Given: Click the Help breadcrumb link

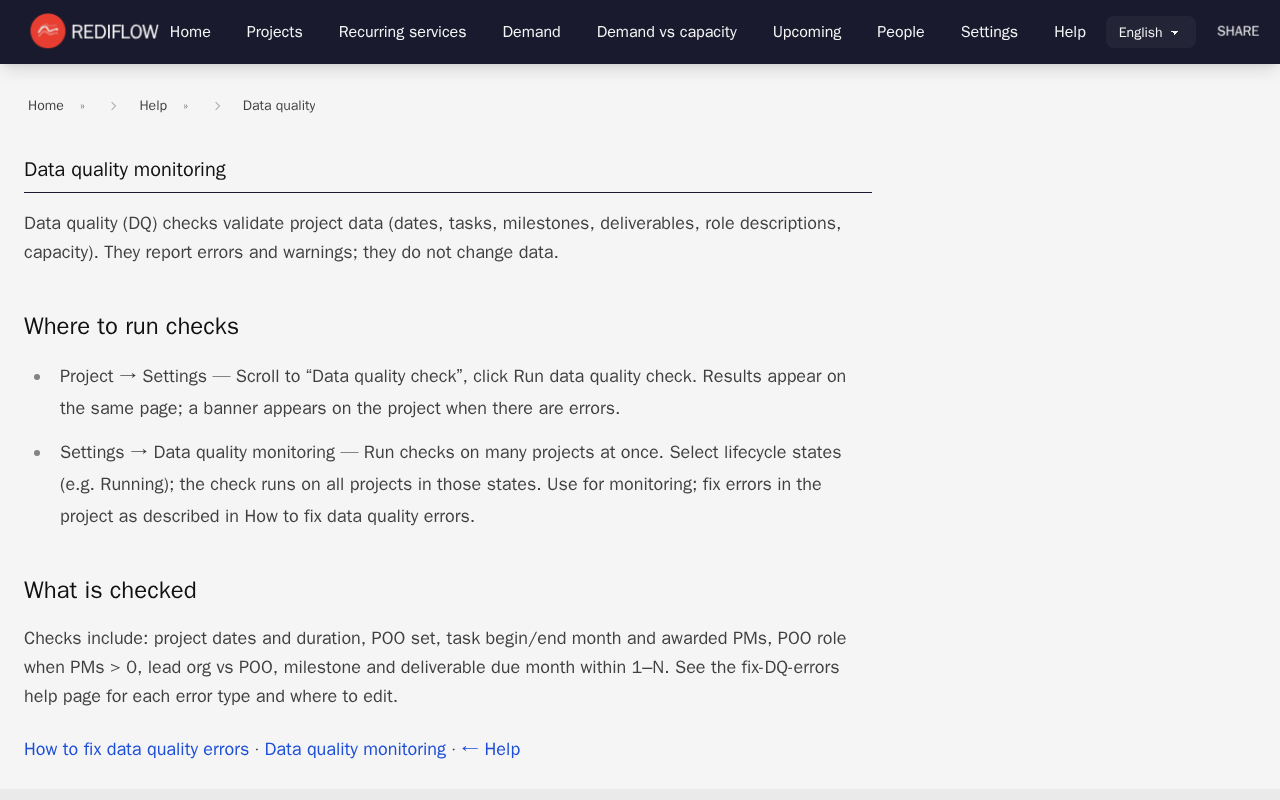Looking at the screenshot, I should coord(153,106).
